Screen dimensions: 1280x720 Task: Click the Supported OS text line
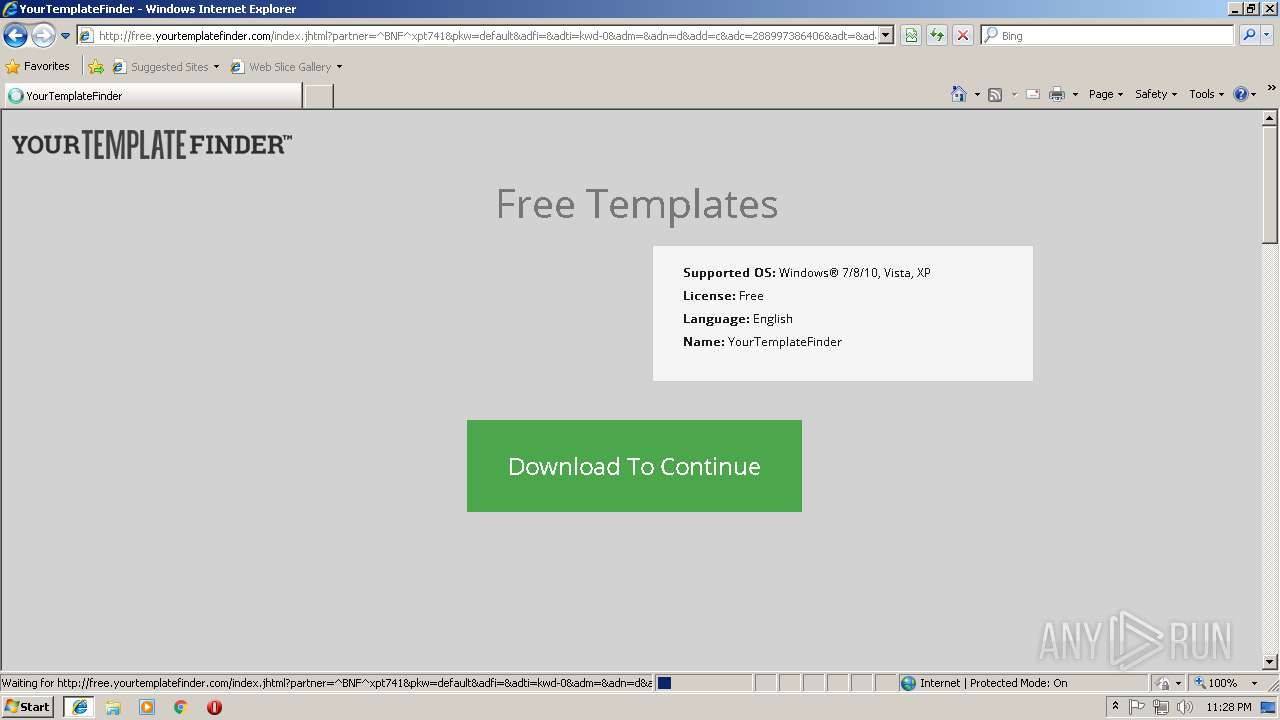coord(807,273)
